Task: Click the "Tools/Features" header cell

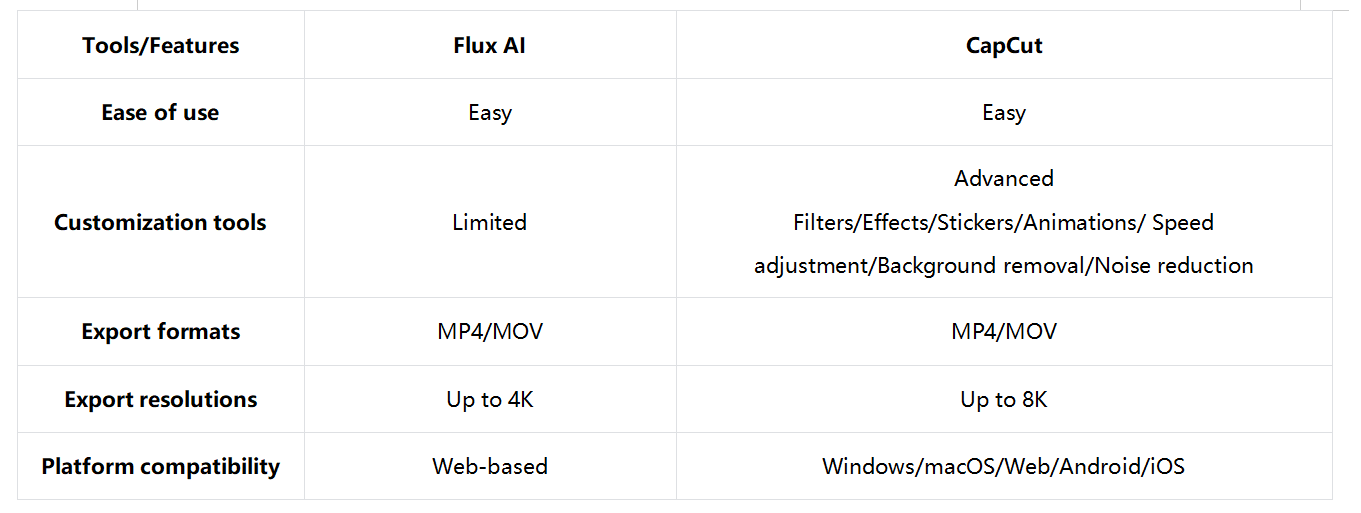Action: (160, 45)
